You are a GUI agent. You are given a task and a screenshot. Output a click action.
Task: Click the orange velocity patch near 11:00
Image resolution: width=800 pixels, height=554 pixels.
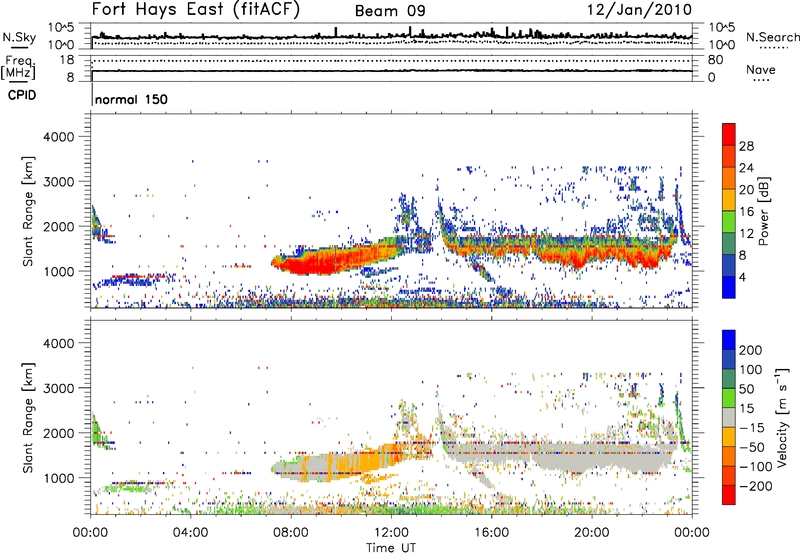point(370,460)
